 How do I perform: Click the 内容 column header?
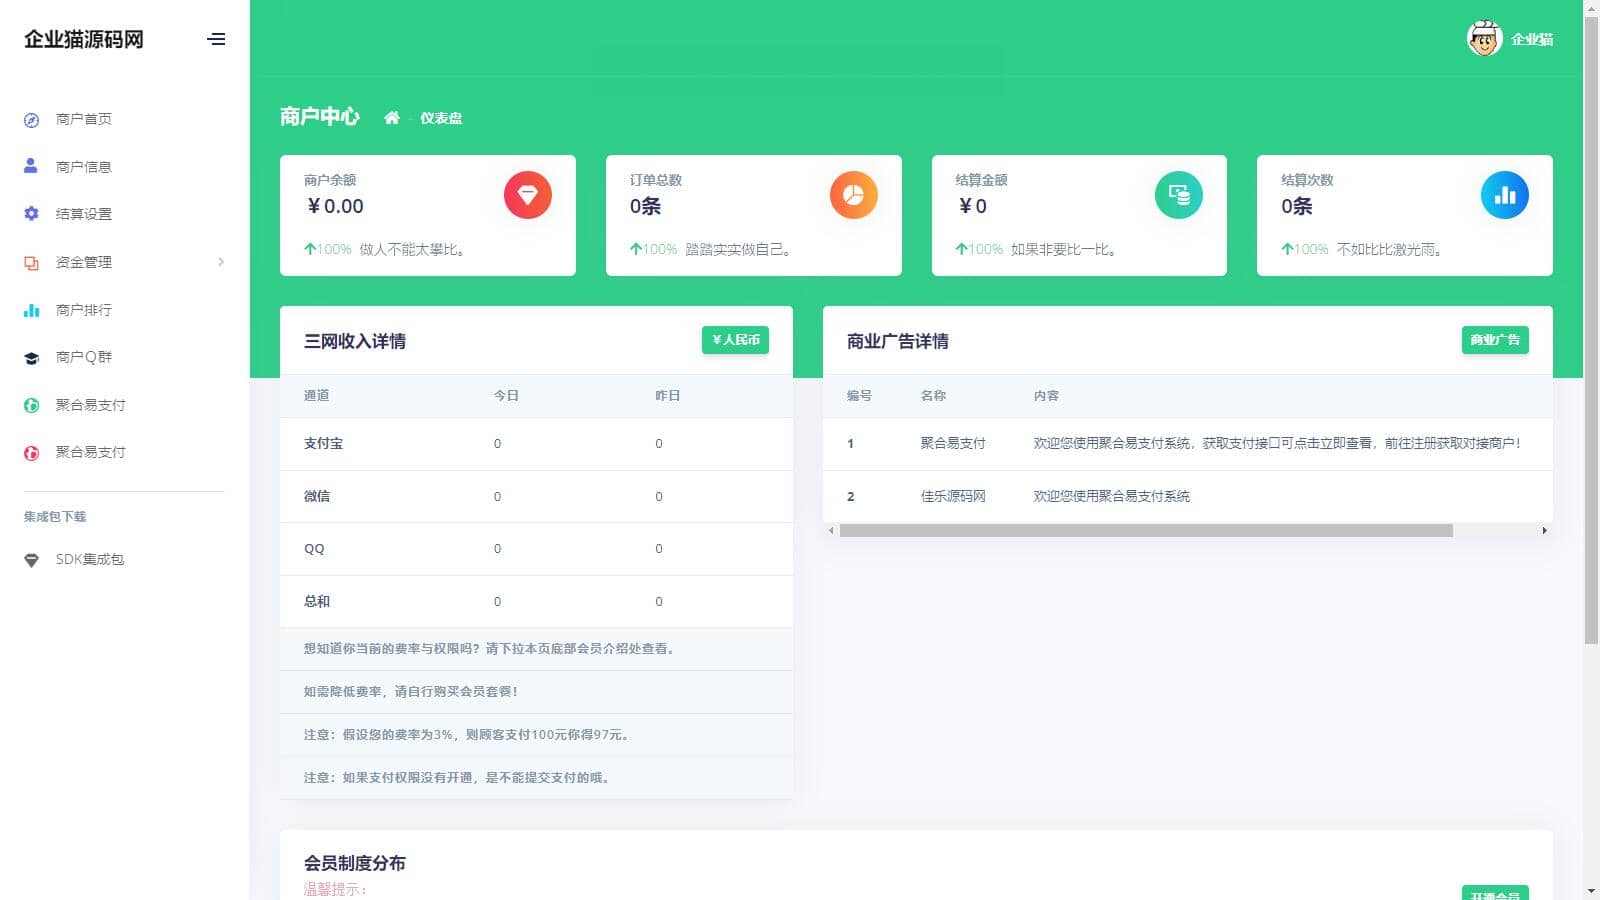pos(1046,396)
